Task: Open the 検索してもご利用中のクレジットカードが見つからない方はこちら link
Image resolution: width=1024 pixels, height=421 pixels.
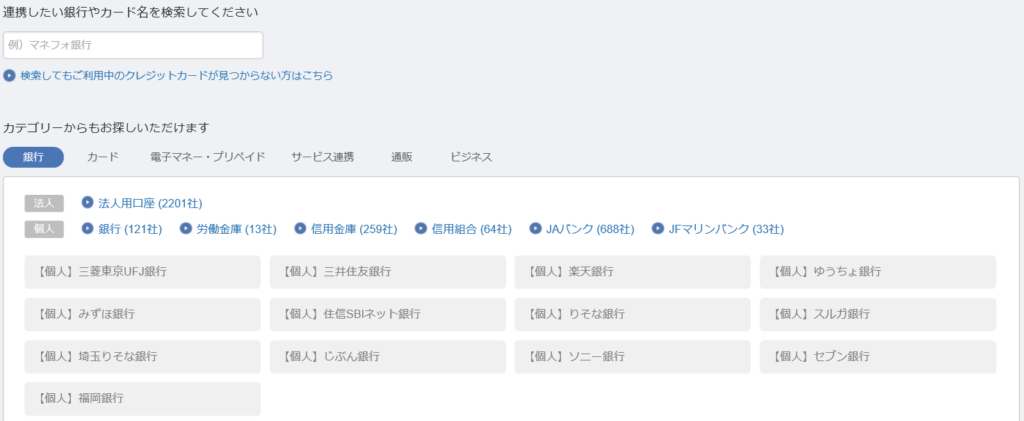Action: [x=176, y=76]
